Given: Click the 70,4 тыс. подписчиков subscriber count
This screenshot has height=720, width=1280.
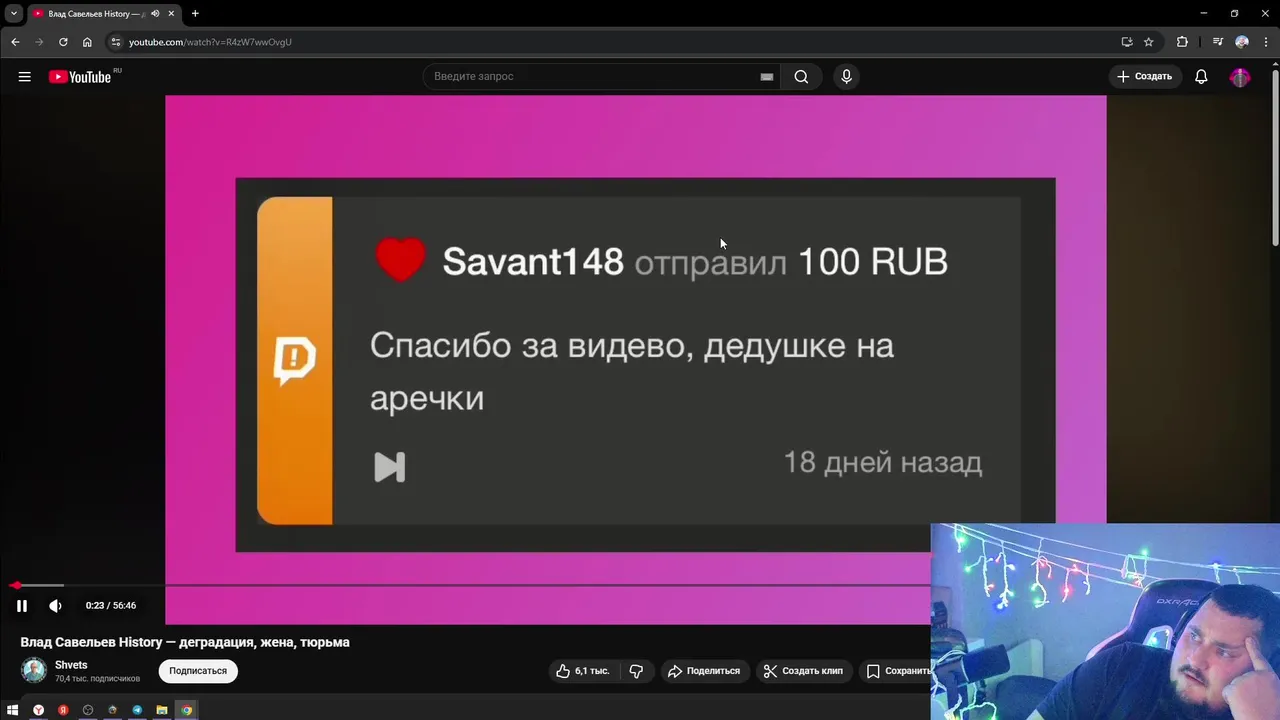Looking at the screenshot, I should (97, 679).
